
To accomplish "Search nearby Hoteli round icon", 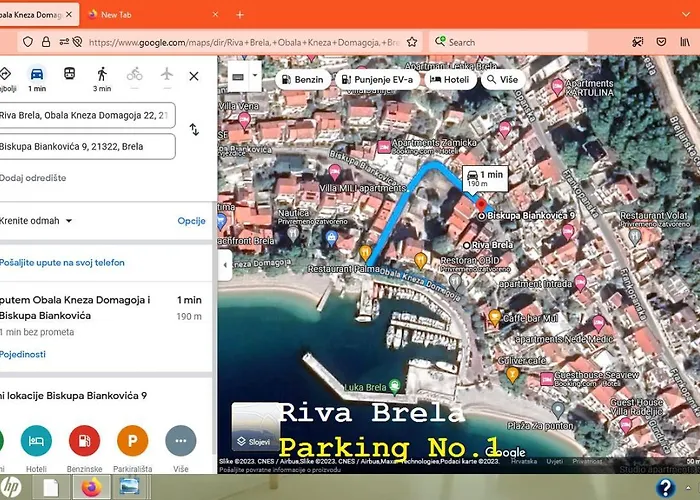I will point(36,441).
